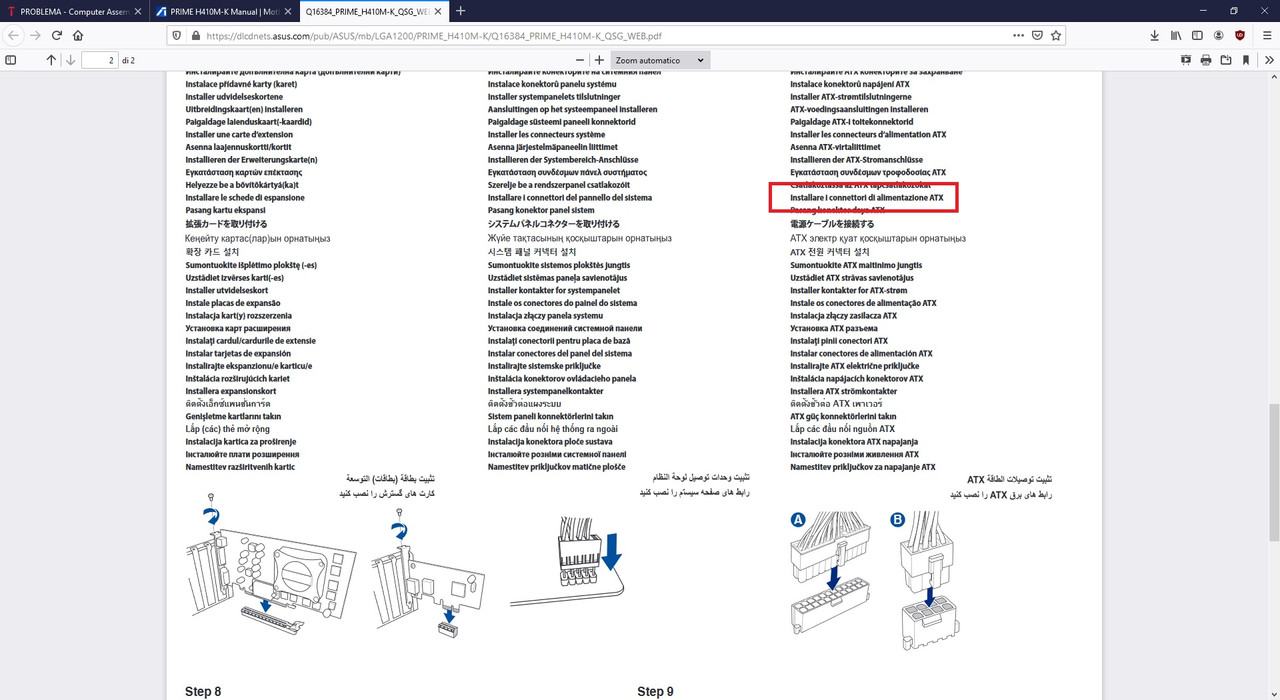This screenshot has width=1280, height=700.
Task: Click the site security padlock icon
Action: (195, 35)
